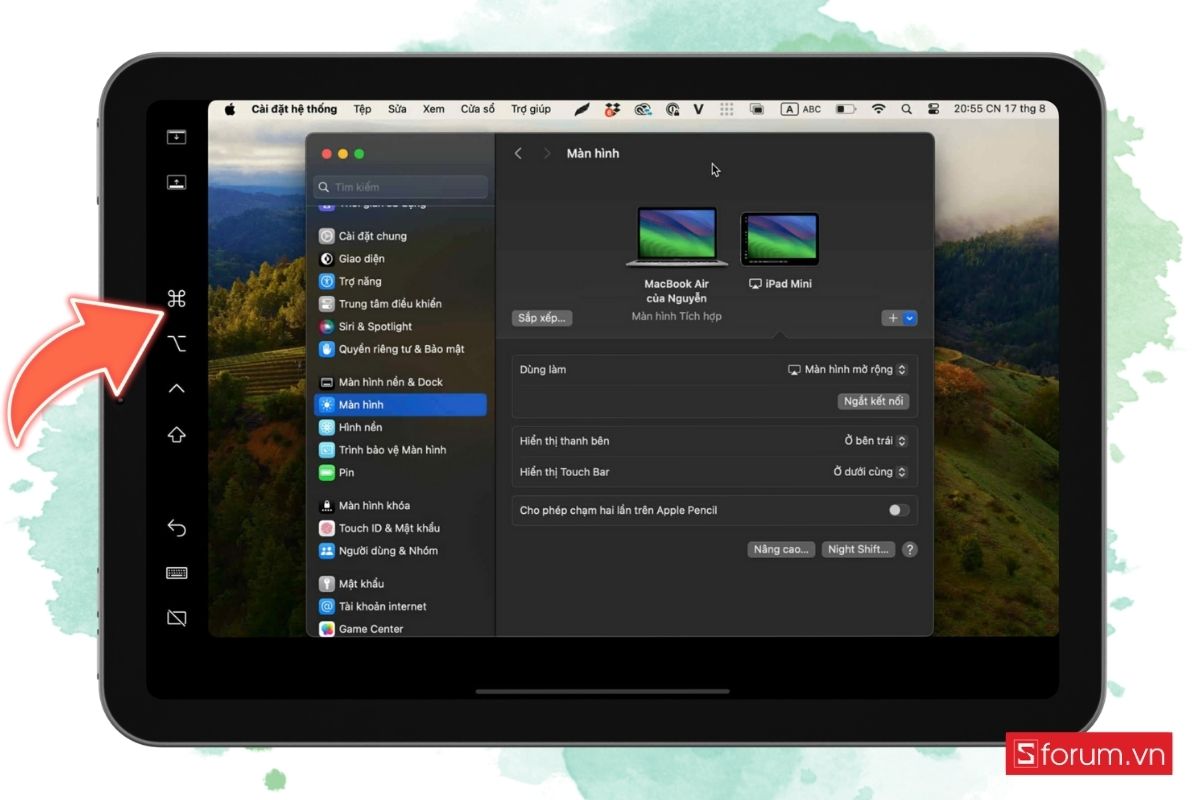Open the Cửa sổ menu
Screen dimensions: 1200x800
pos(477,109)
